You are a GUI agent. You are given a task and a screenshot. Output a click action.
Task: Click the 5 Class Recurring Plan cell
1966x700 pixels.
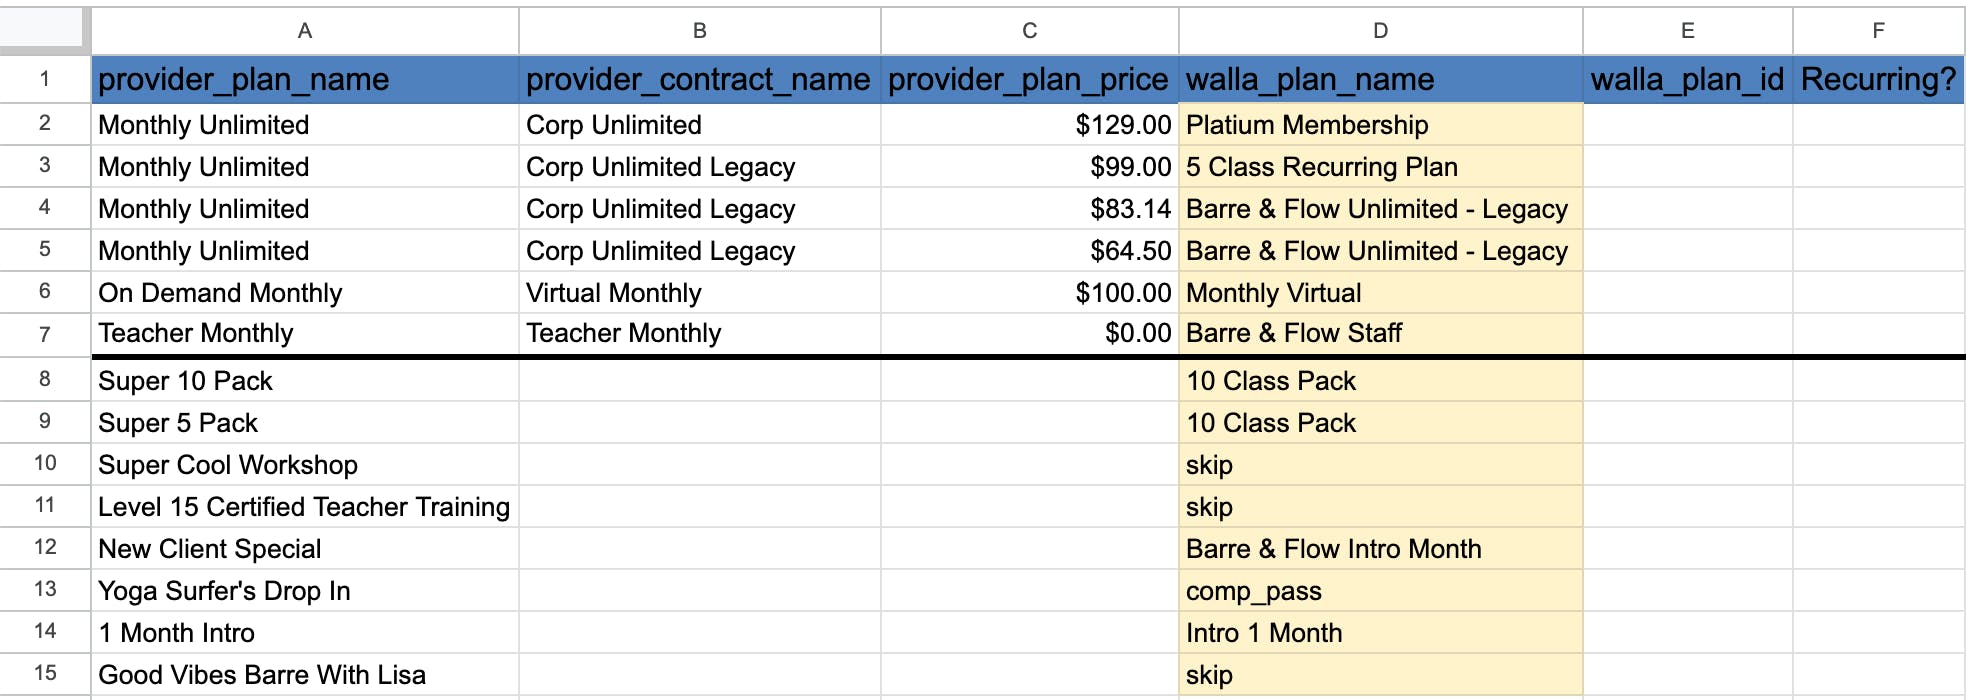click(1380, 167)
